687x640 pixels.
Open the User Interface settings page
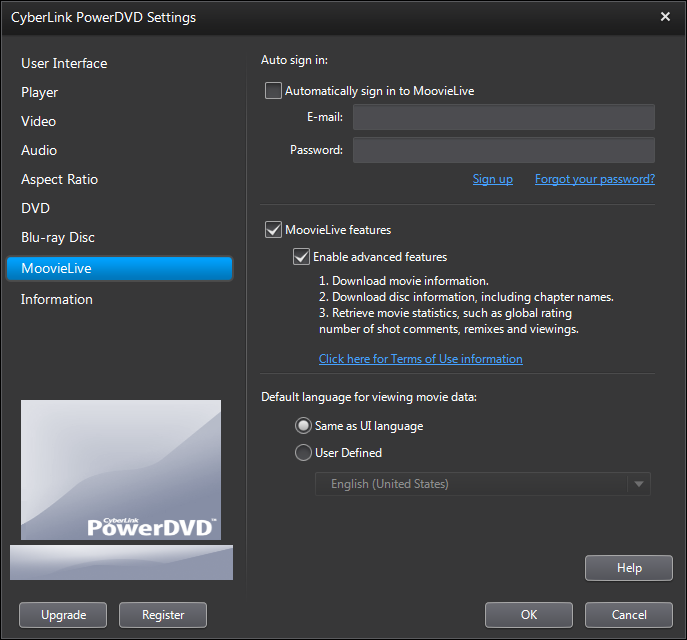[x=64, y=63]
